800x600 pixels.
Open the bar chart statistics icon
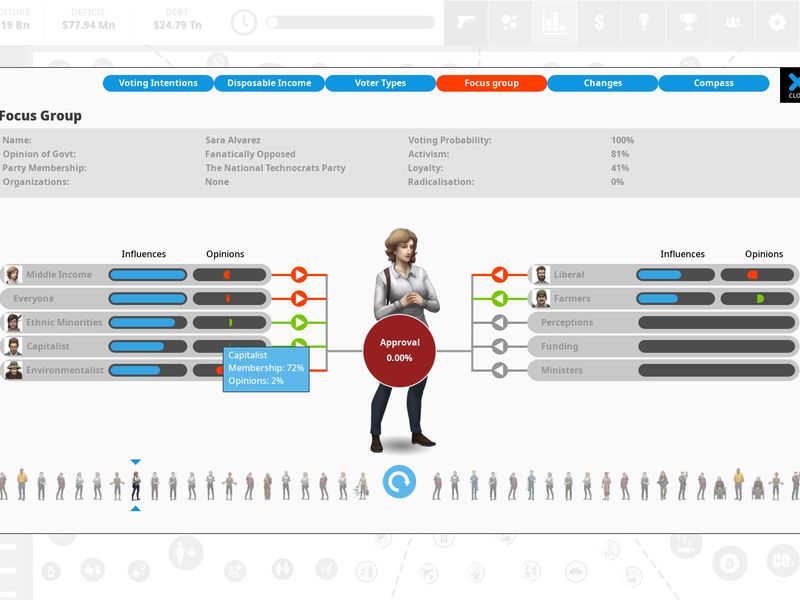[x=555, y=22]
